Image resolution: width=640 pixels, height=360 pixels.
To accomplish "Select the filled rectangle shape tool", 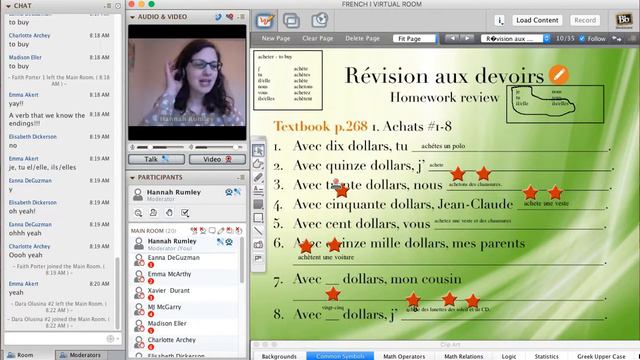I will pyautogui.click(x=258, y=204).
